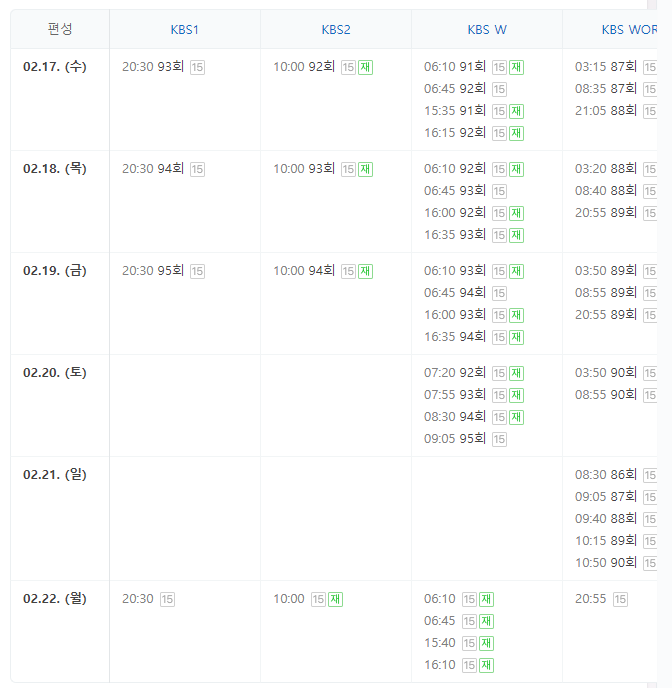Click the KBS World 09:05 87회 entry
Viewport: 672px width, 688px height.
click(x=606, y=497)
